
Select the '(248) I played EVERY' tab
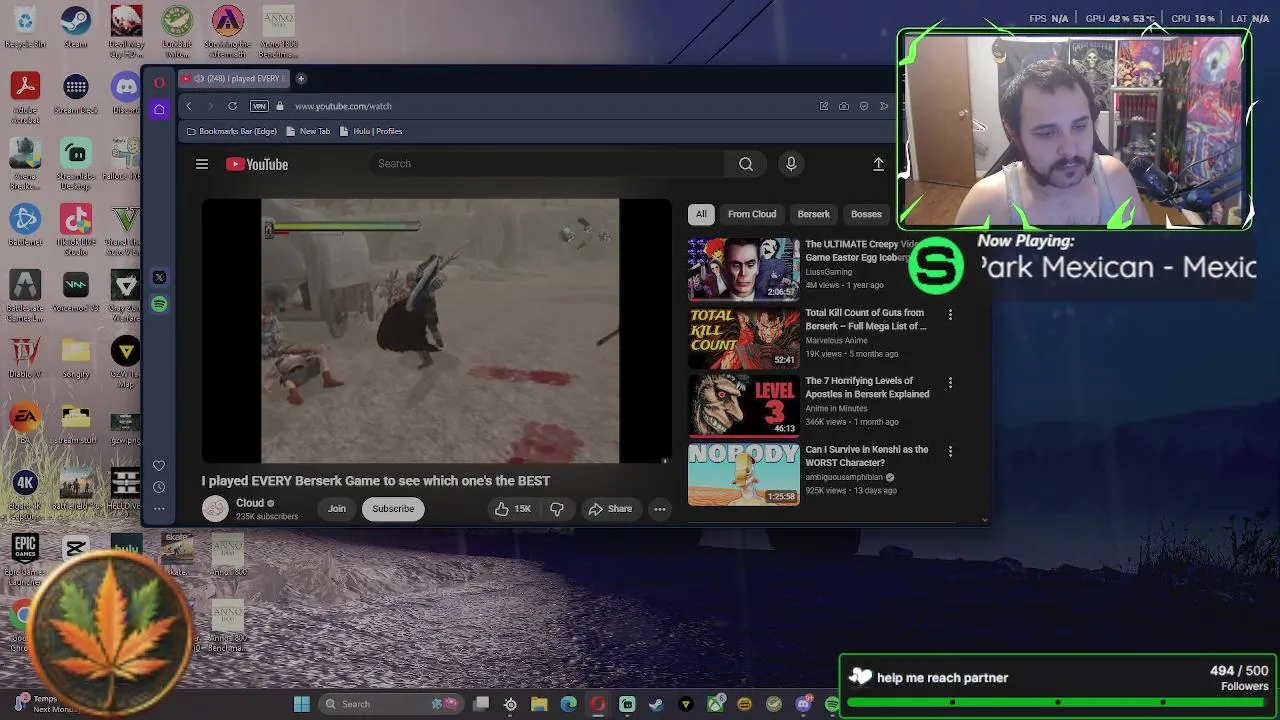pos(234,78)
